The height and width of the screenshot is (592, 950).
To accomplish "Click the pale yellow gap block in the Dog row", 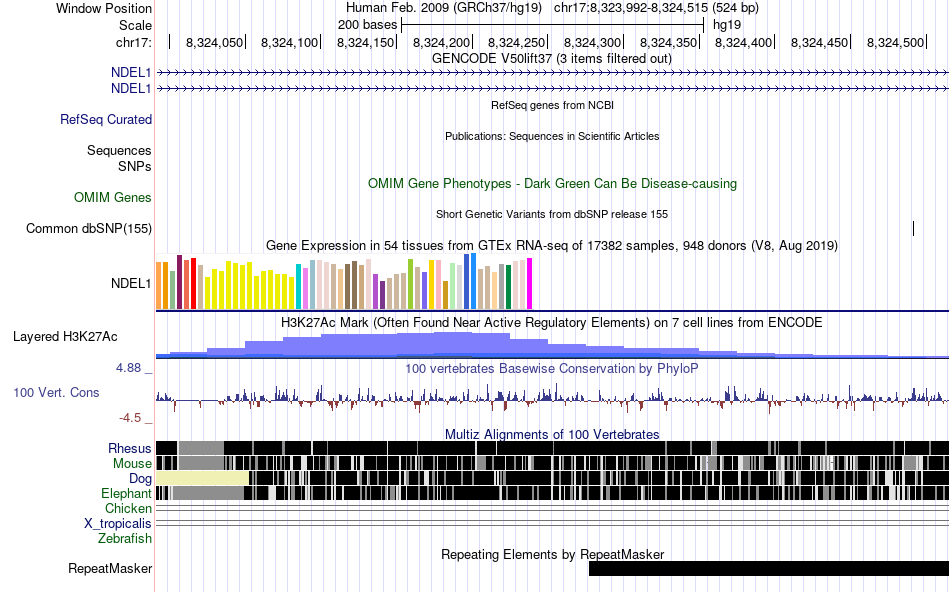I will (202, 478).
